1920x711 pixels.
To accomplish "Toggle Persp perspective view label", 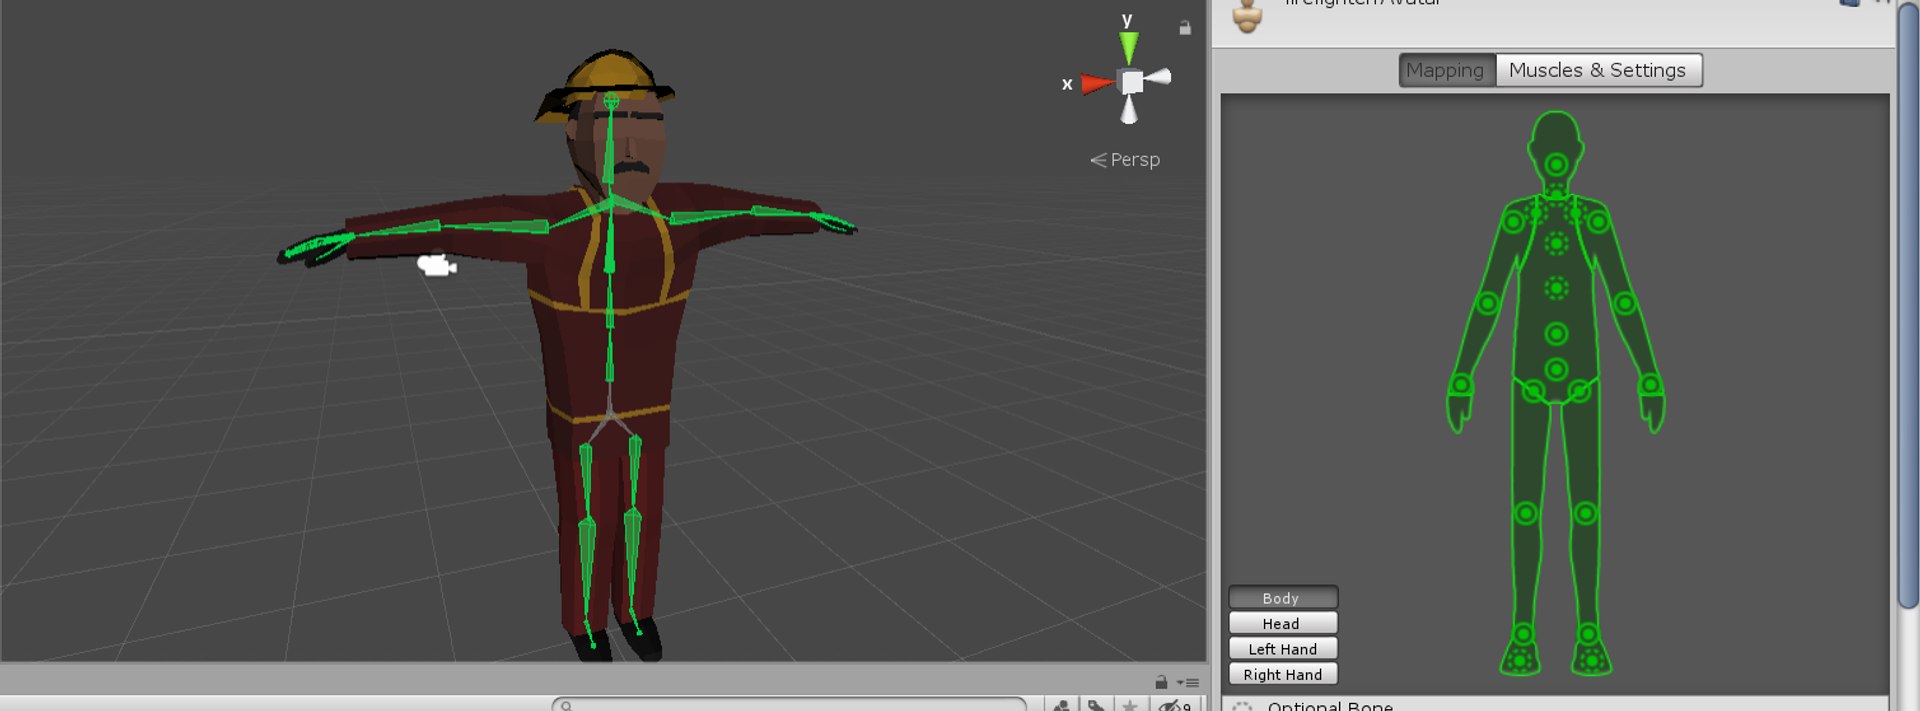I will (x=1125, y=160).
